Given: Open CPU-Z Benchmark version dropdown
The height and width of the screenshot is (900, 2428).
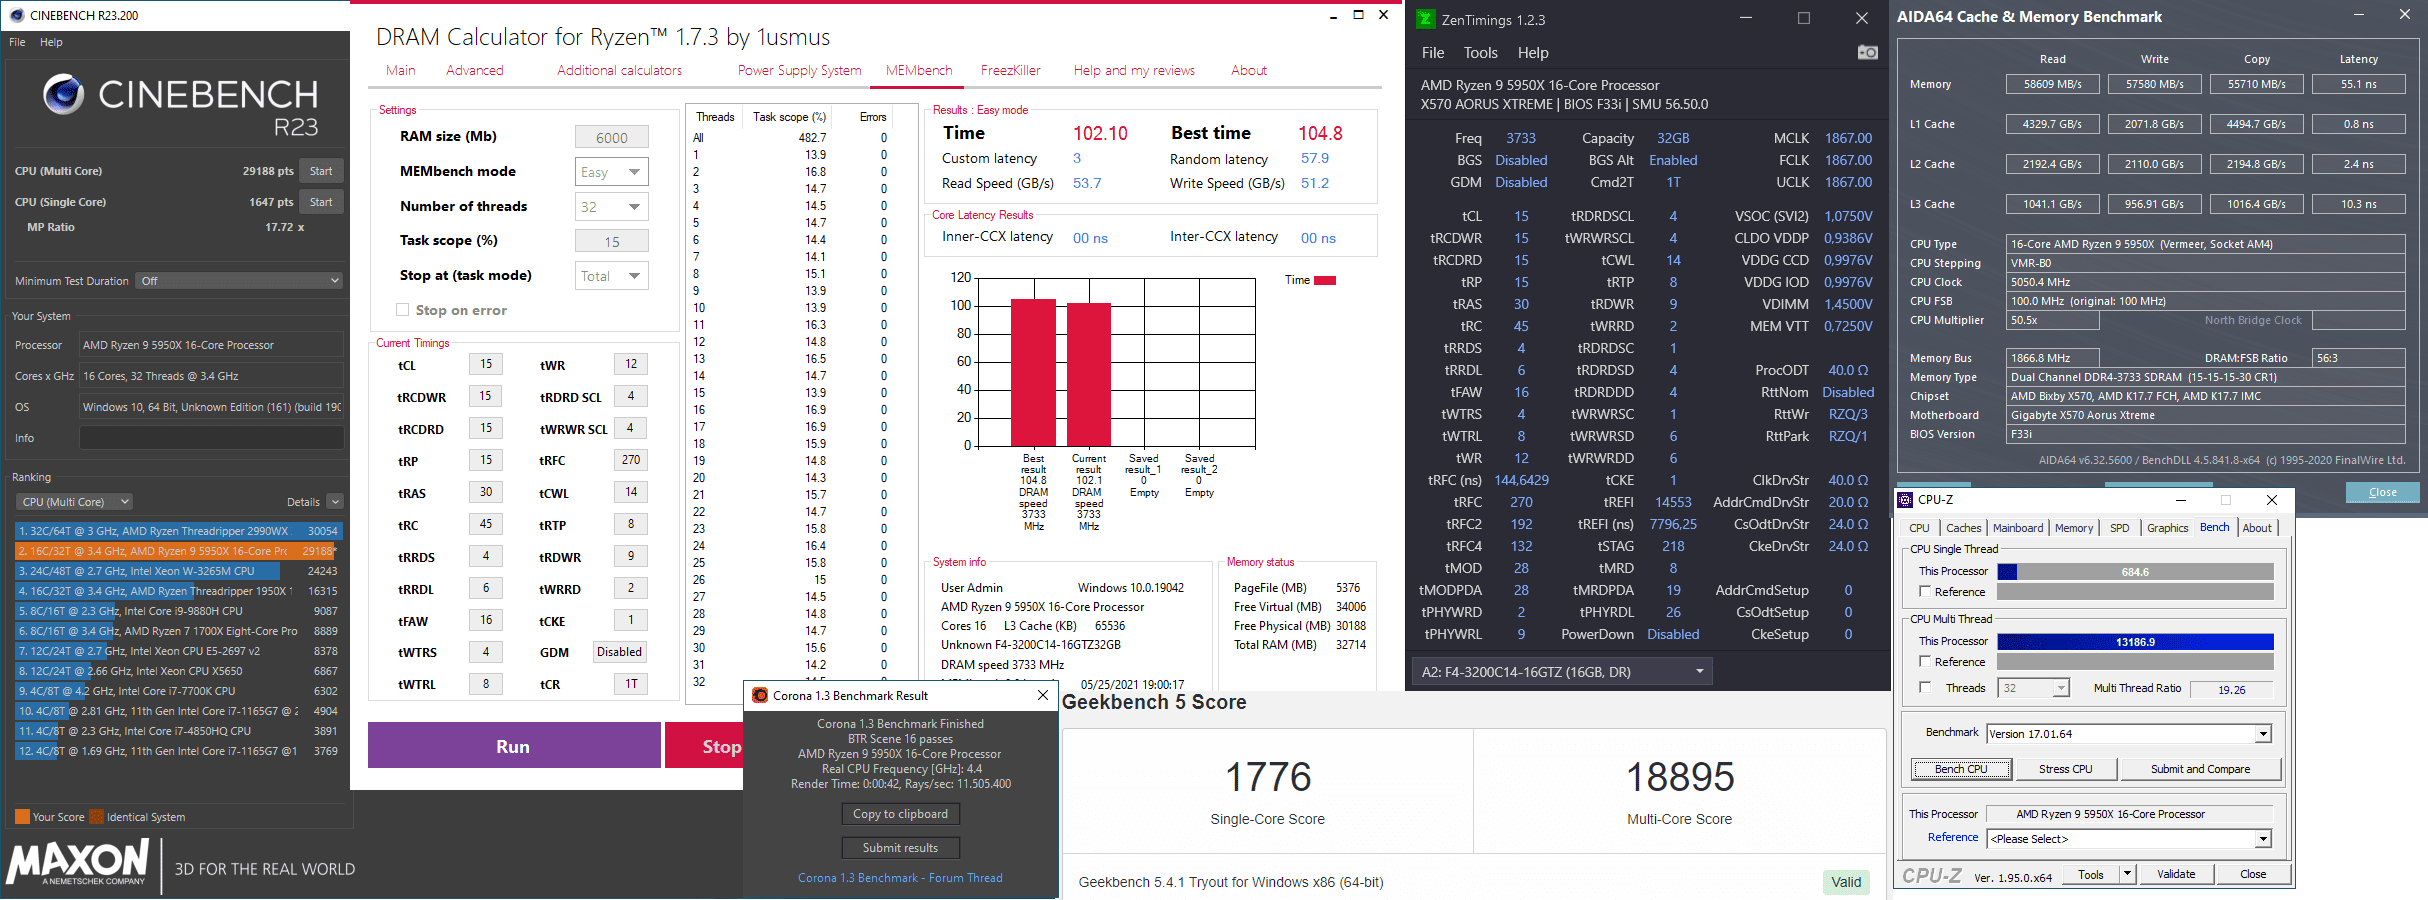Looking at the screenshot, I should point(2129,734).
